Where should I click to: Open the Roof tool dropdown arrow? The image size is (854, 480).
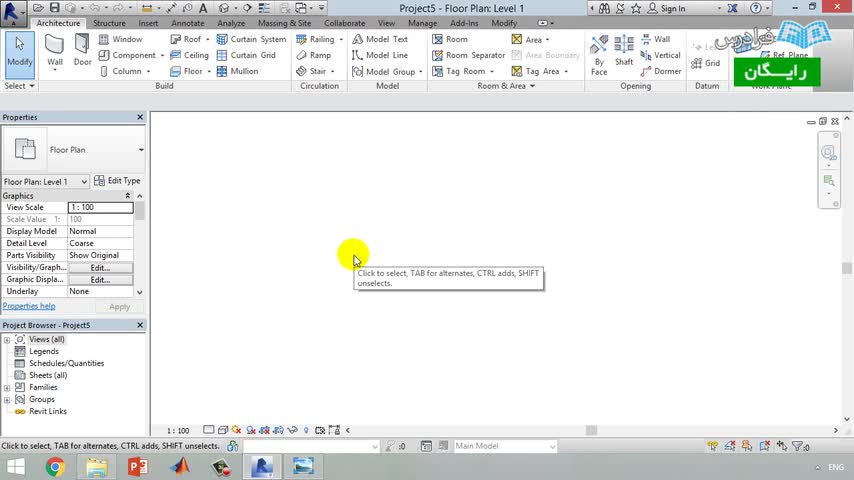[x=208, y=39]
